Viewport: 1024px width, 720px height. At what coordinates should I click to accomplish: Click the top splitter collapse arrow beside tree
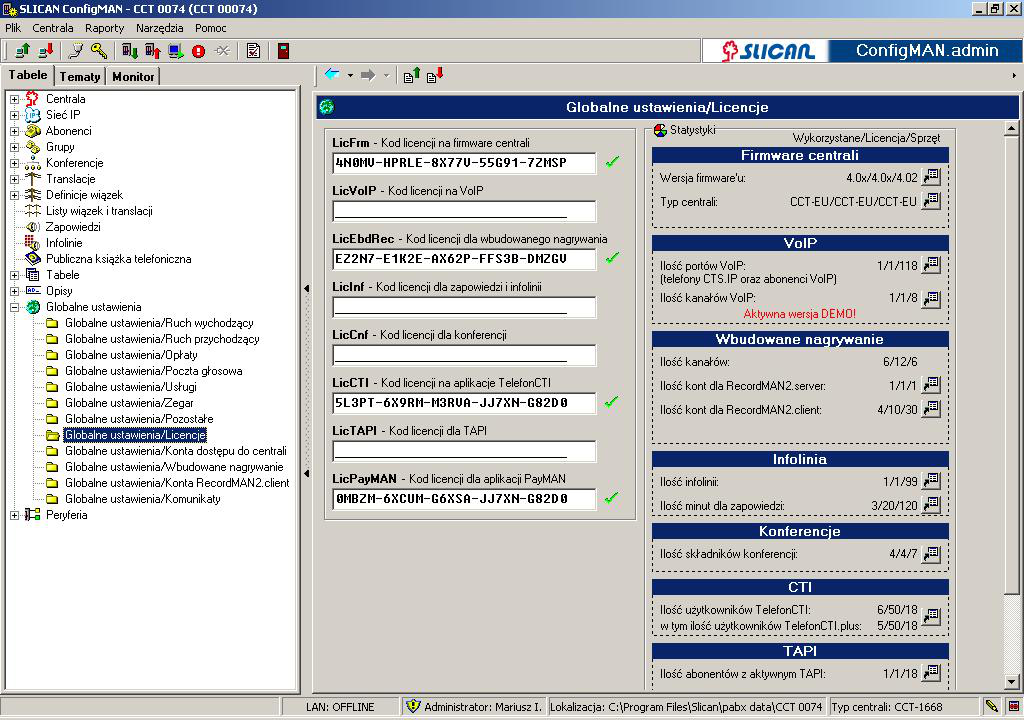(x=306, y=288)
